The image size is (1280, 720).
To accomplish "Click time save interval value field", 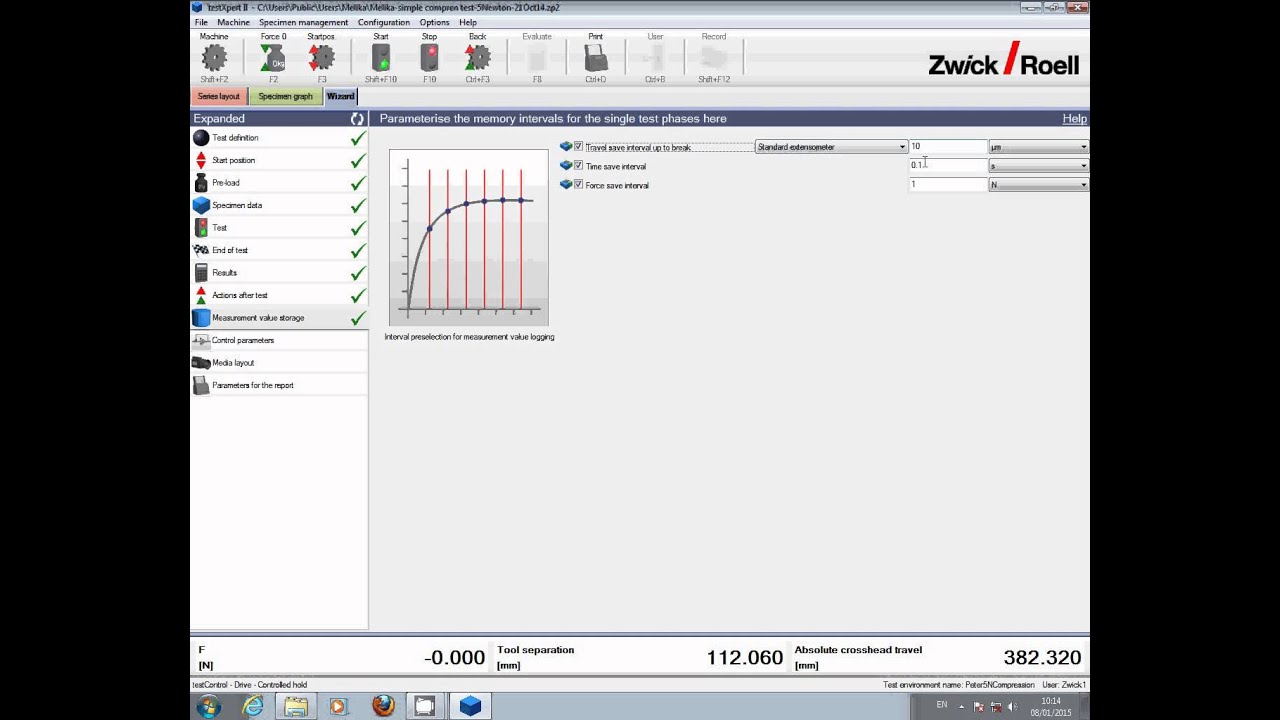I will 948,166.
